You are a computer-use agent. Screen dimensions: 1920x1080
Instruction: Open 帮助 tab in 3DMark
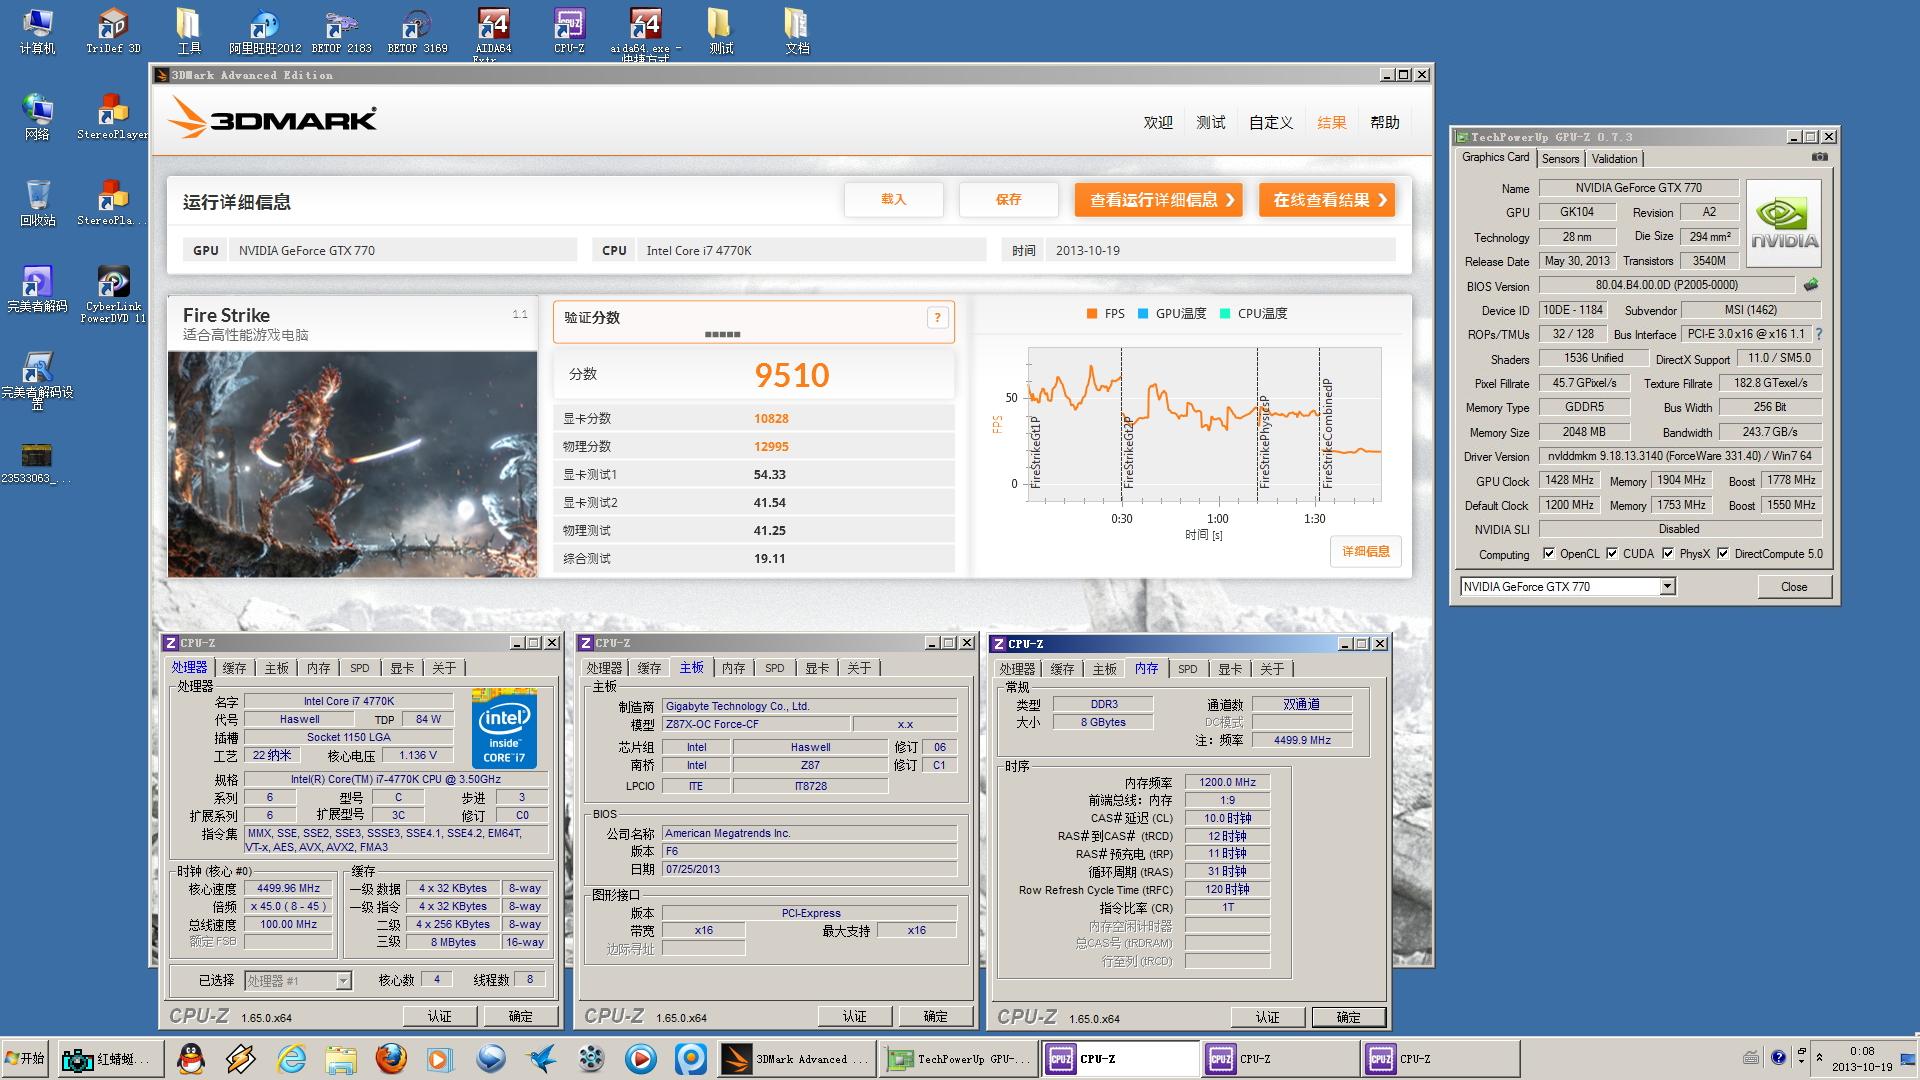click(x=1385, y=122)
